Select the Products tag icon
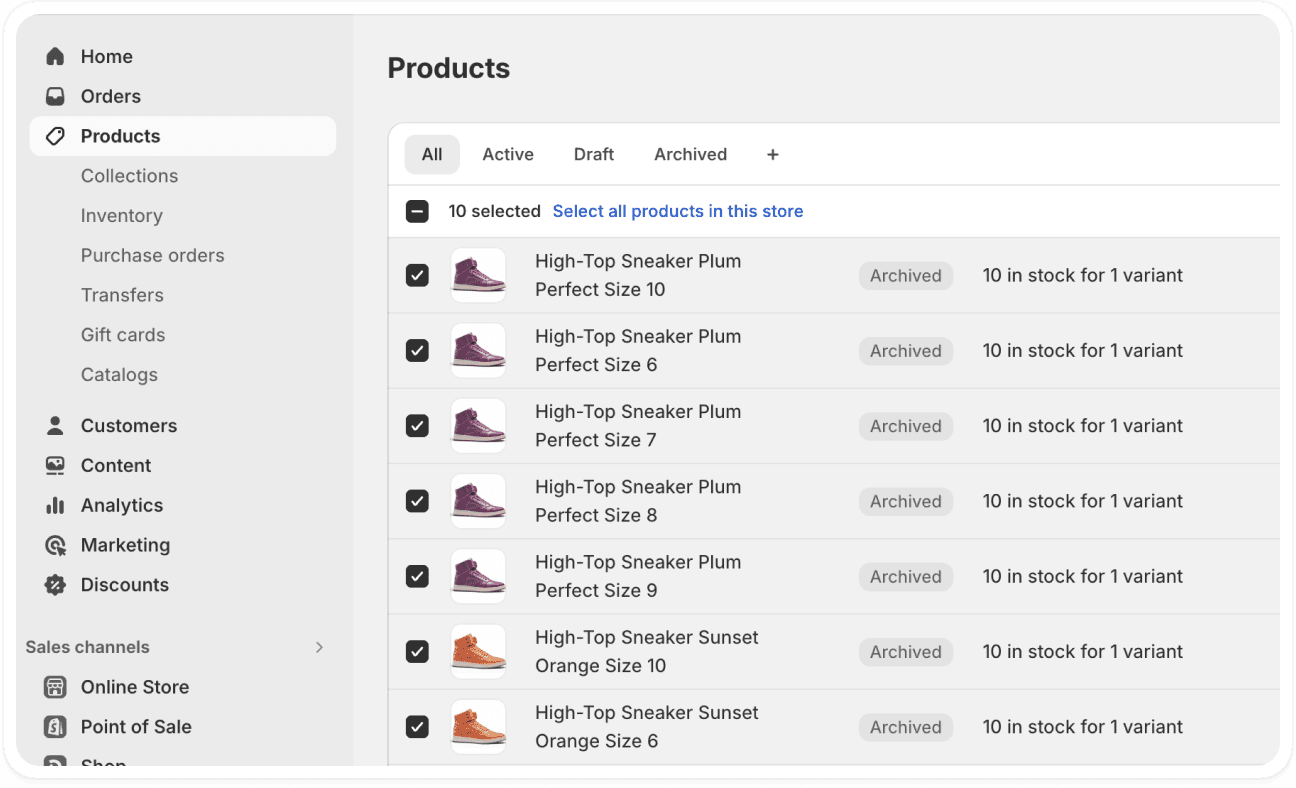1296x788 pixels. 55,136
